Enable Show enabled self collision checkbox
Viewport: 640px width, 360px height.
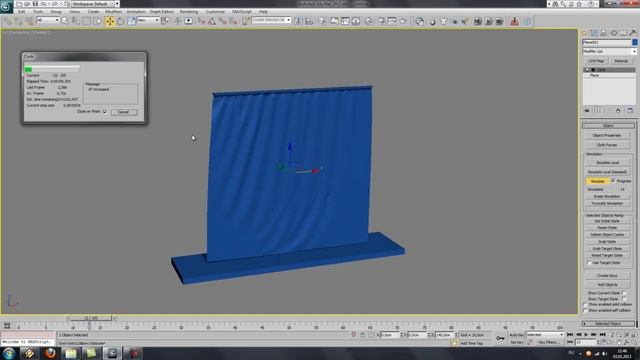pos(585,311)
